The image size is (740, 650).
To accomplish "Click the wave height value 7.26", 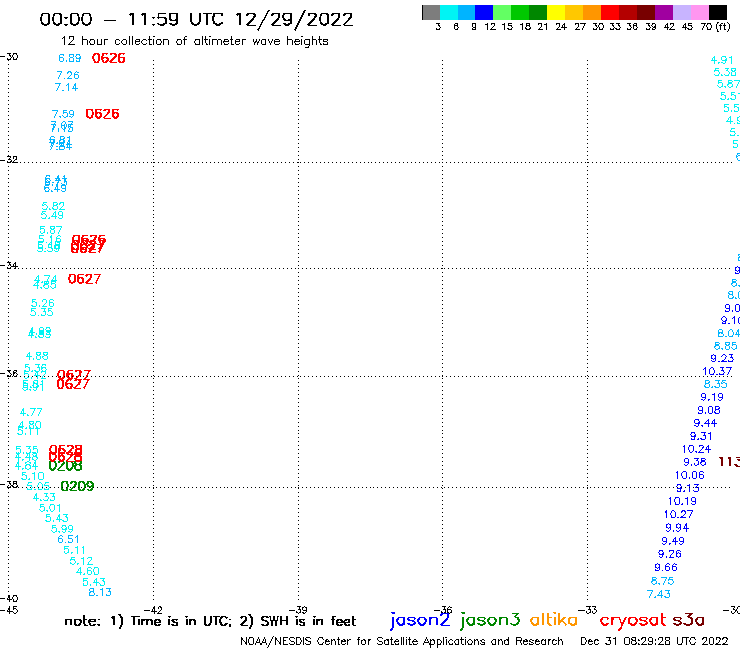I will [x=68, y=75].
